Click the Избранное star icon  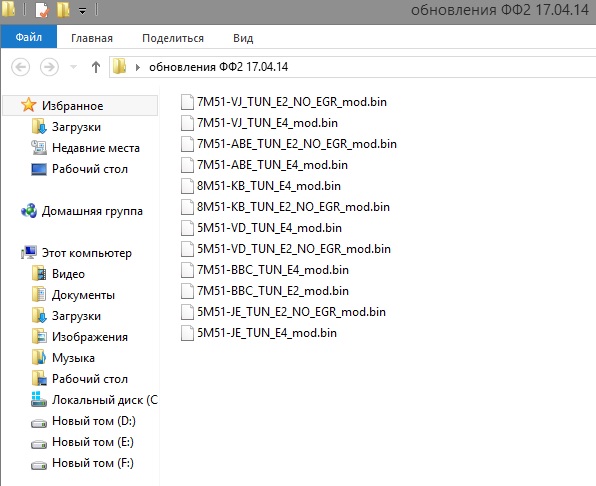click(x=29, y=104)
